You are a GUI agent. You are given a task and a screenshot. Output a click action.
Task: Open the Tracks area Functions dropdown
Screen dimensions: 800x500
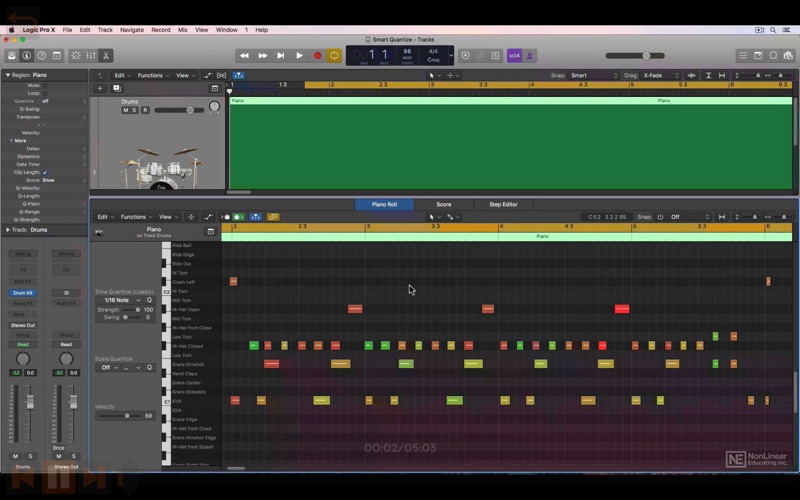click(x=153, y=76)
